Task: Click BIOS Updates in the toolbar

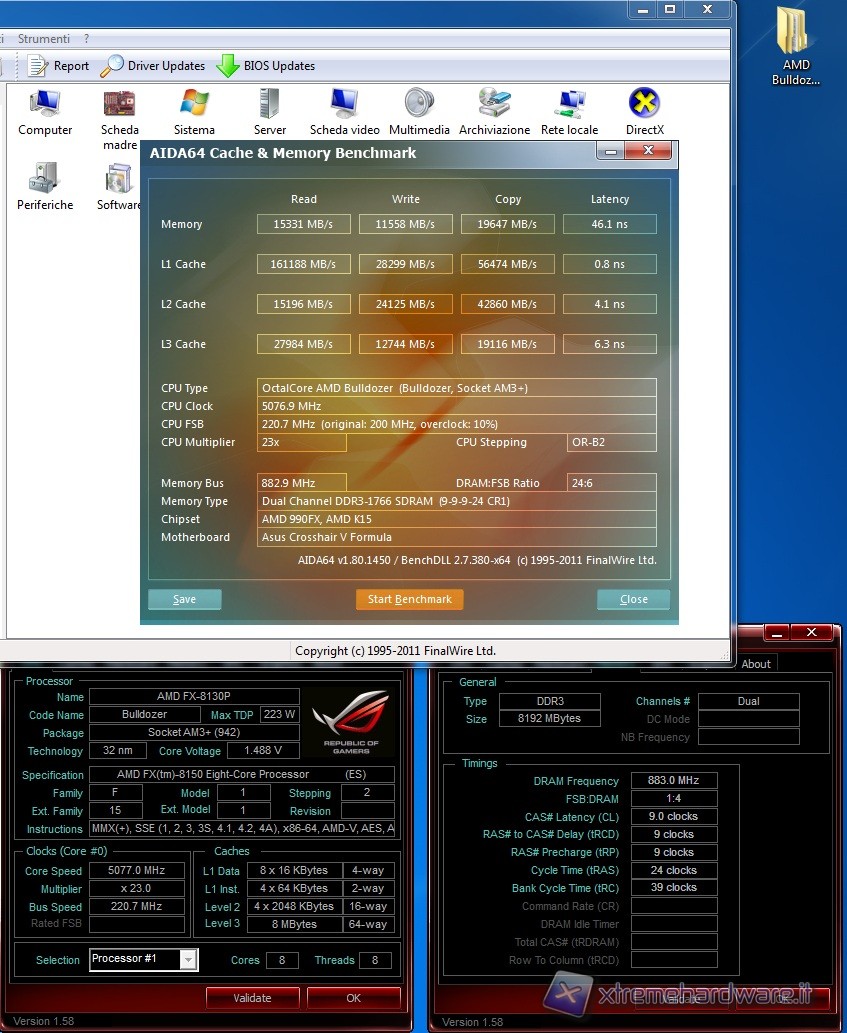Action: tap(266, 66)
